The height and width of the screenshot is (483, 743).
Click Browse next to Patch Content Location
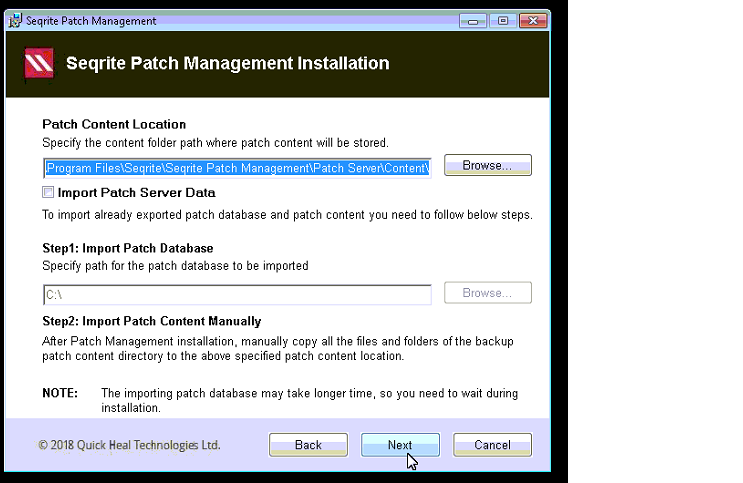[x=488, y=165]
